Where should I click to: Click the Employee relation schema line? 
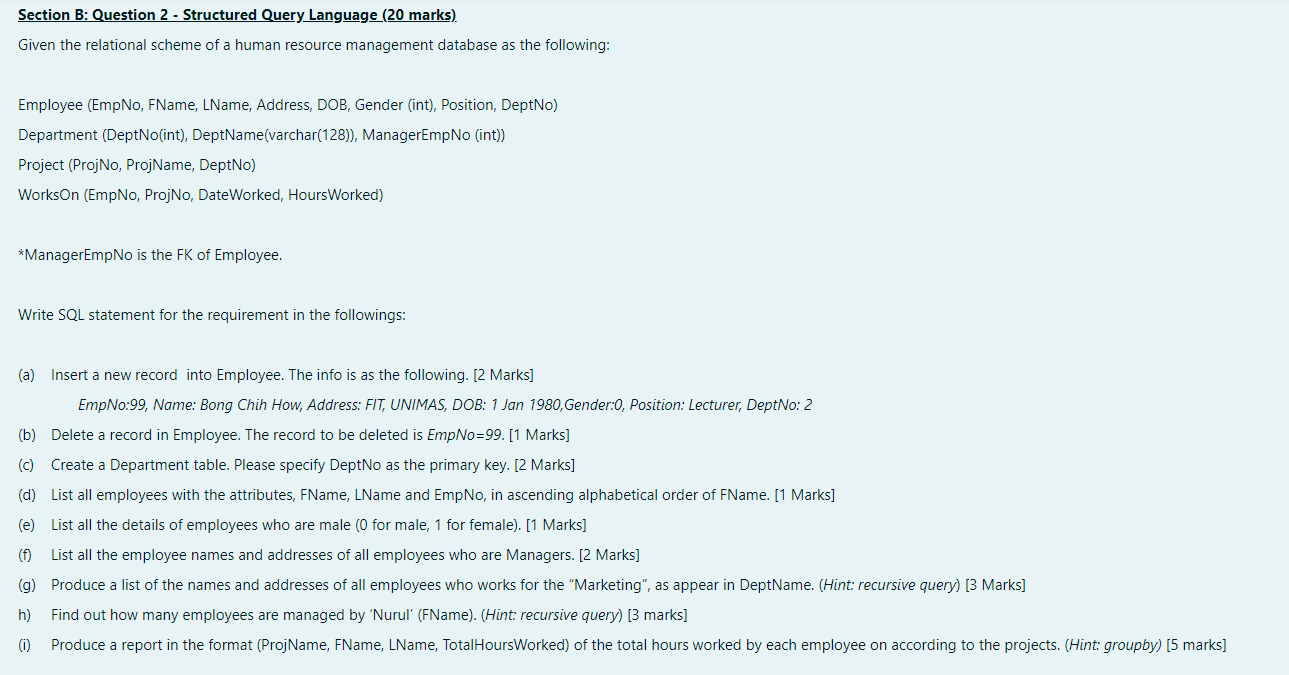point(288,105)
